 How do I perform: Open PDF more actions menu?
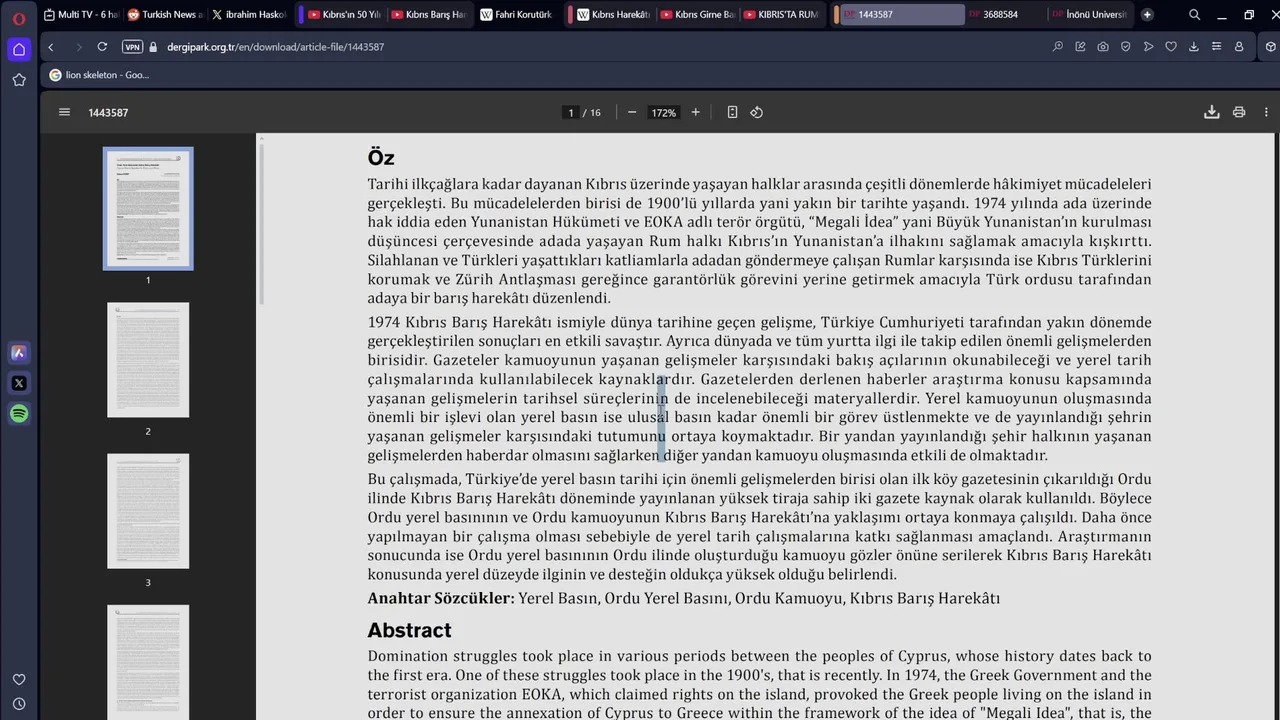tap(1266, 112)
